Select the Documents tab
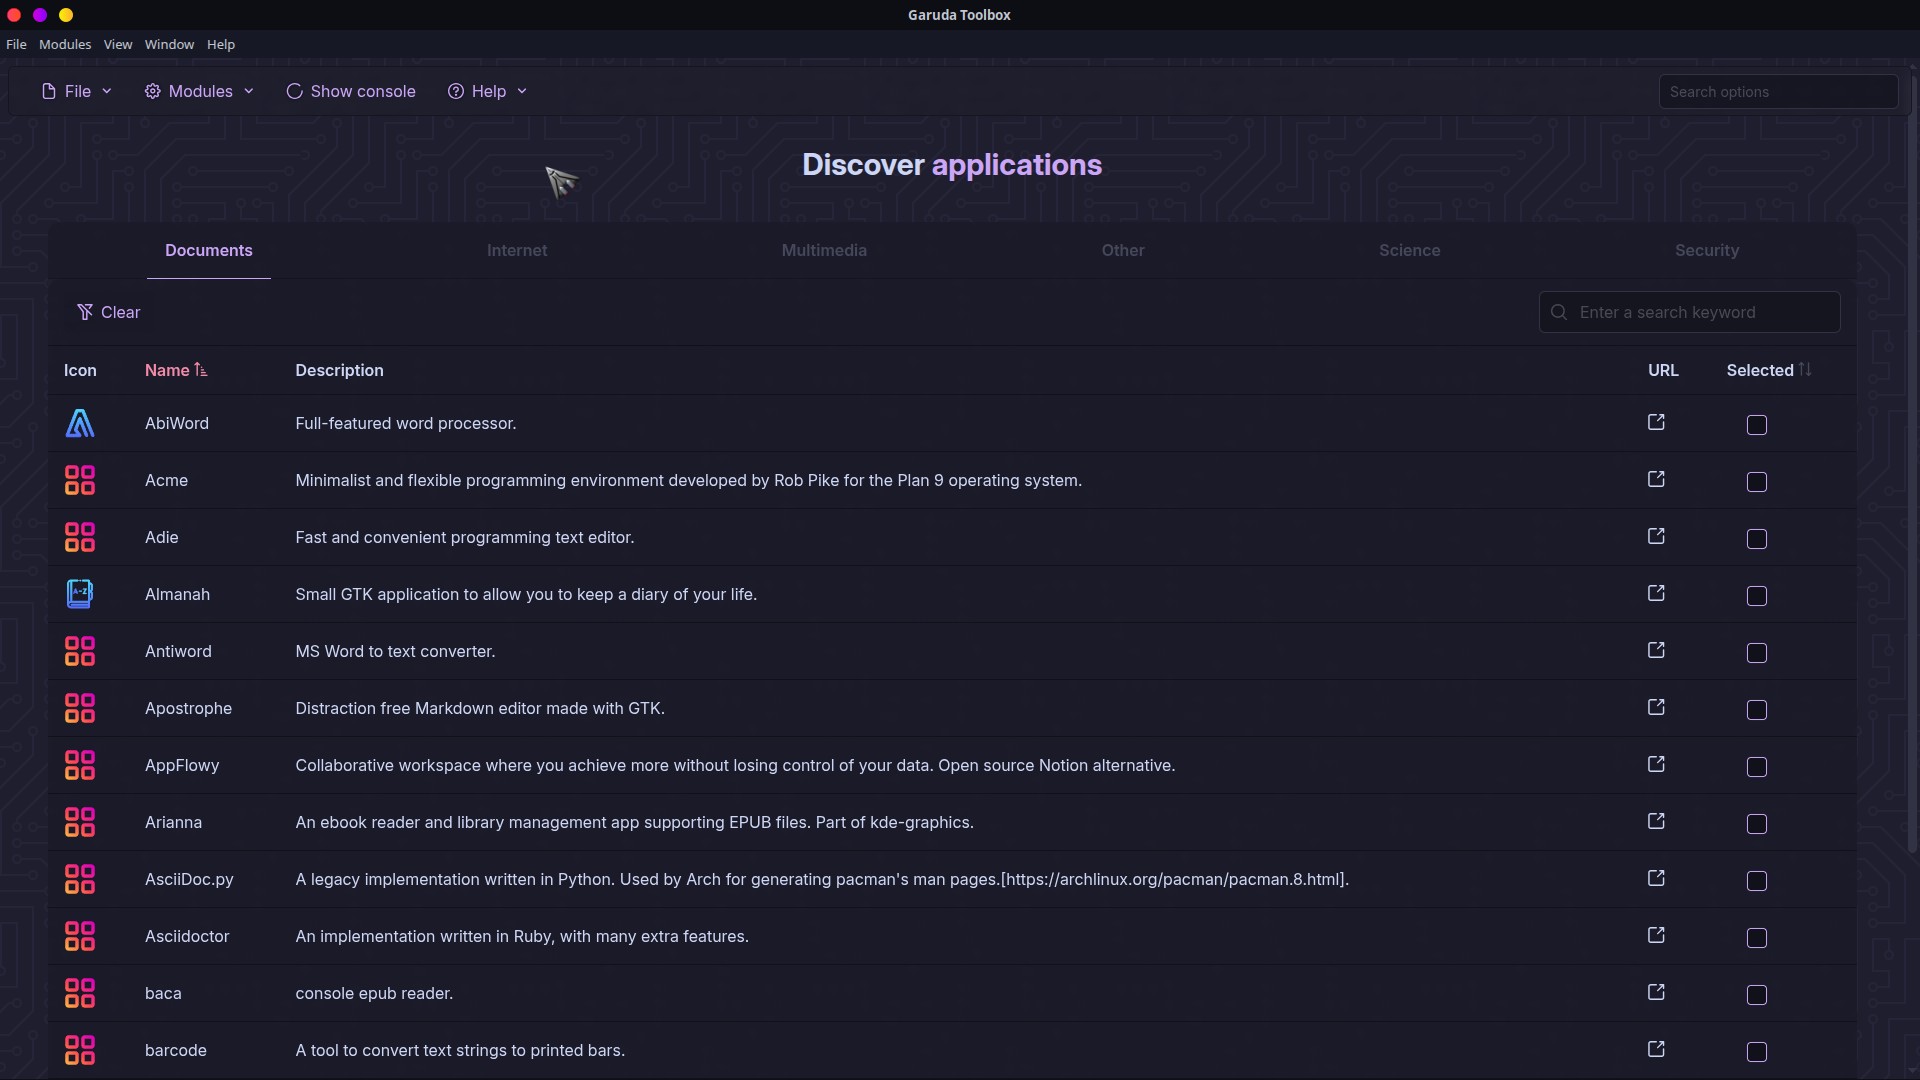The height and width of the screenshot is (1080, 1920). [x=208, y=250]
